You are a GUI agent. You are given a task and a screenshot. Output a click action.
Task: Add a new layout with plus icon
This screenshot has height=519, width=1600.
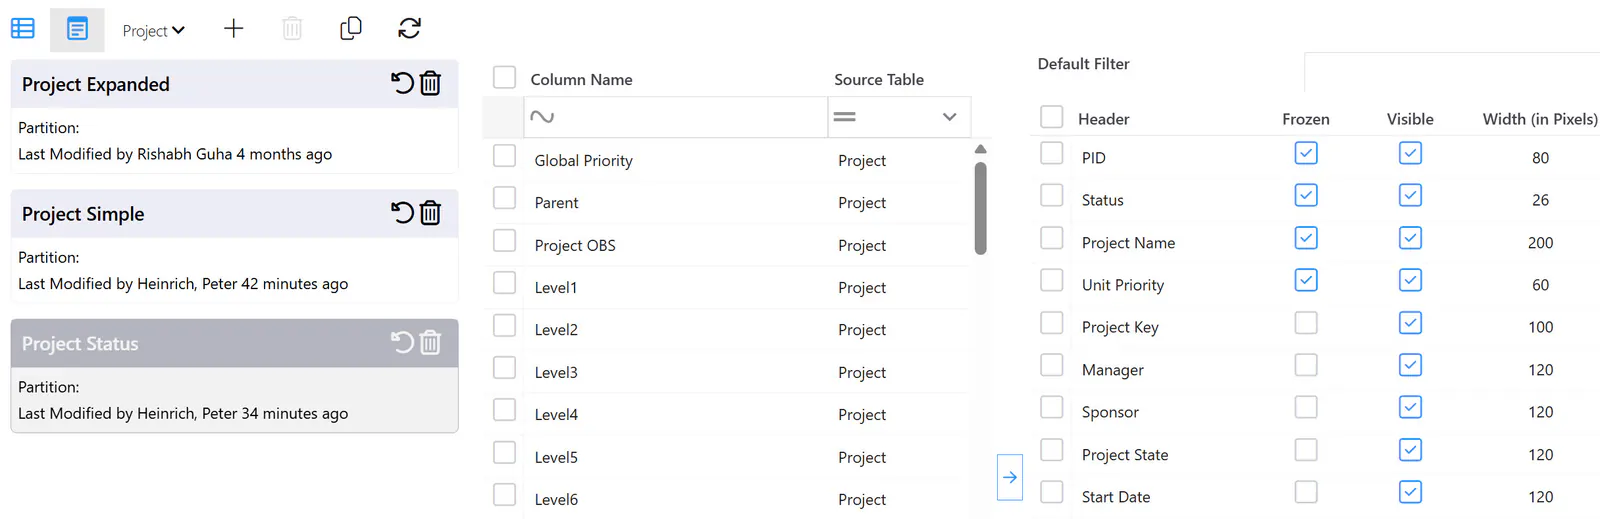point(233,28)
